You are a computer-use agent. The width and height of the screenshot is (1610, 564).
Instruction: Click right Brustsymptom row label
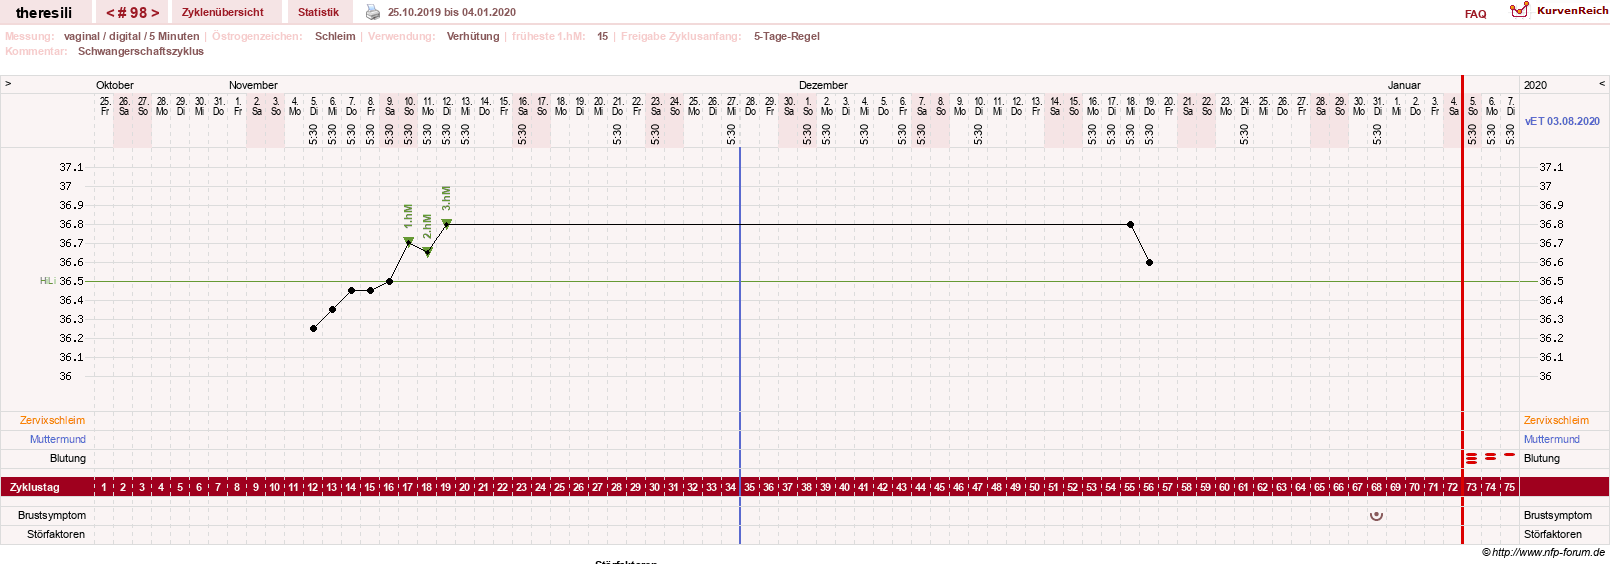1558,515
